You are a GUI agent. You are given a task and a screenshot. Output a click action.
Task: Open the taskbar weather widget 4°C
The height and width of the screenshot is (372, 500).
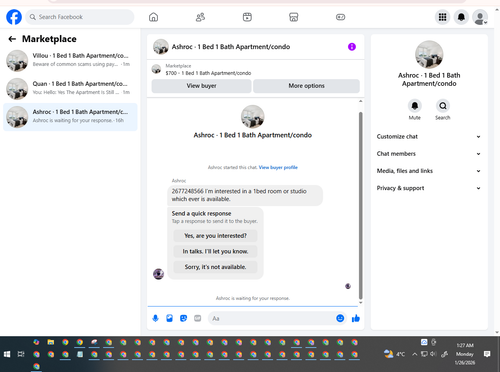394,354
